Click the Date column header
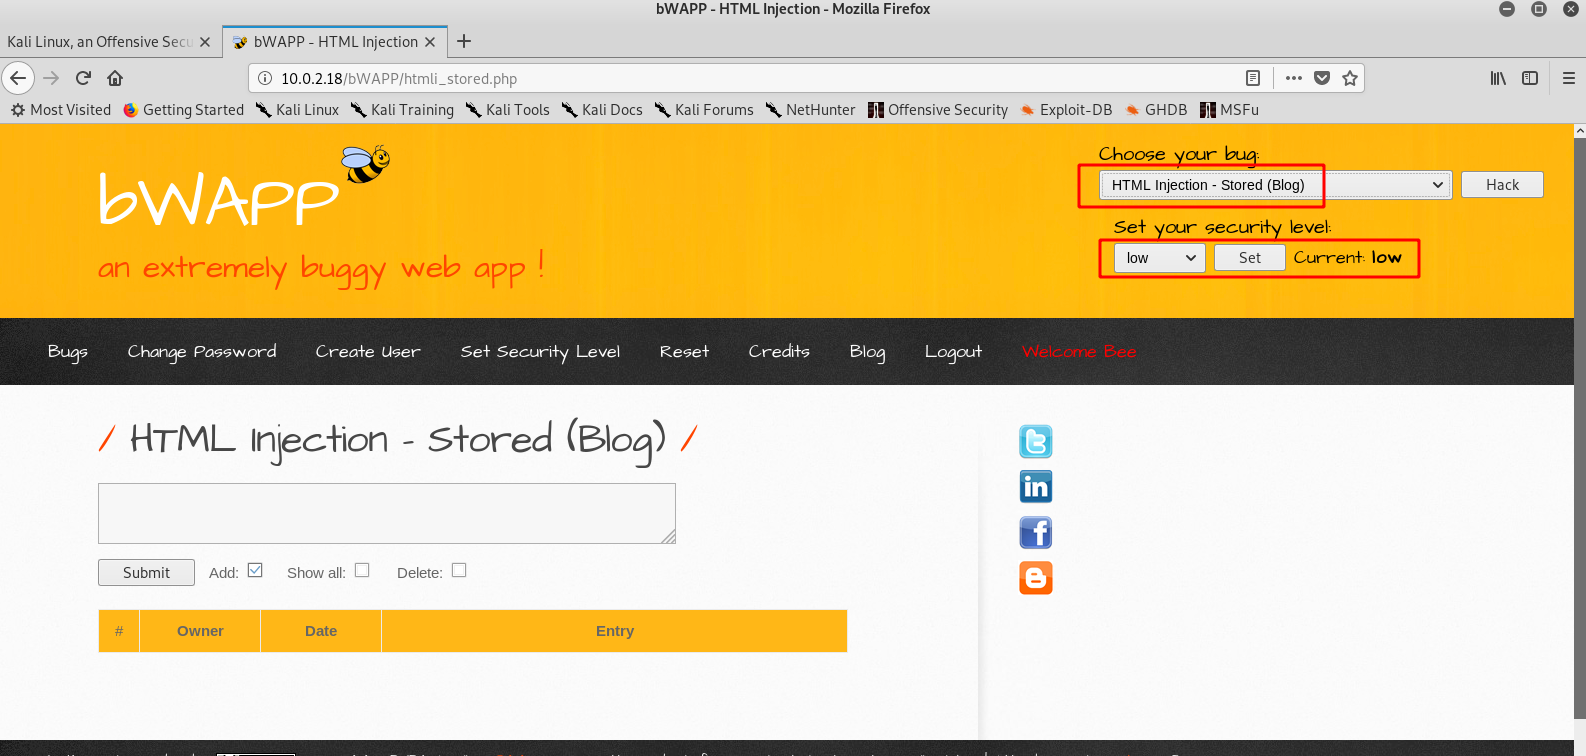The image size is (1586, 756). 321,631
